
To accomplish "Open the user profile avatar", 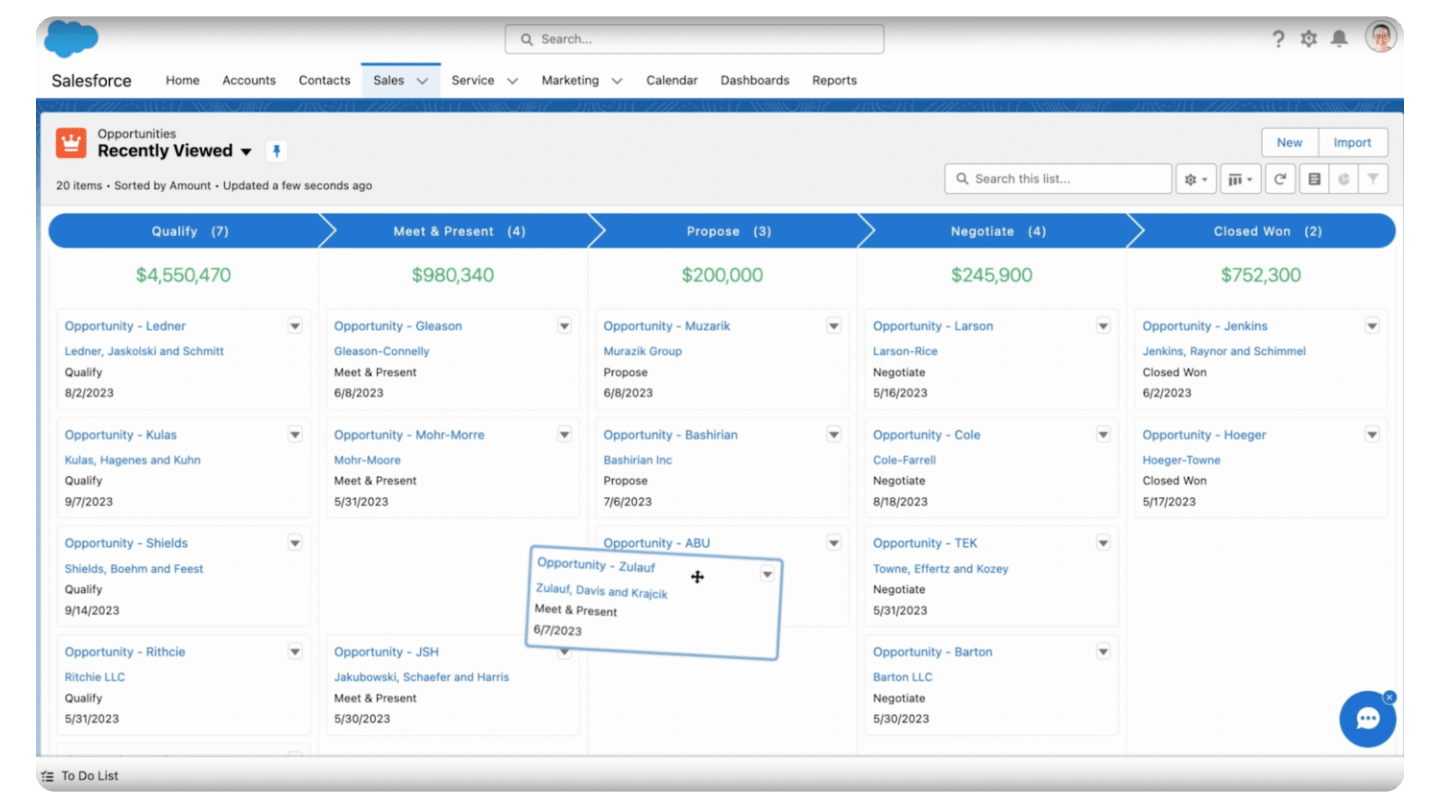I will pyautogui.click(x=1381, y=38).
